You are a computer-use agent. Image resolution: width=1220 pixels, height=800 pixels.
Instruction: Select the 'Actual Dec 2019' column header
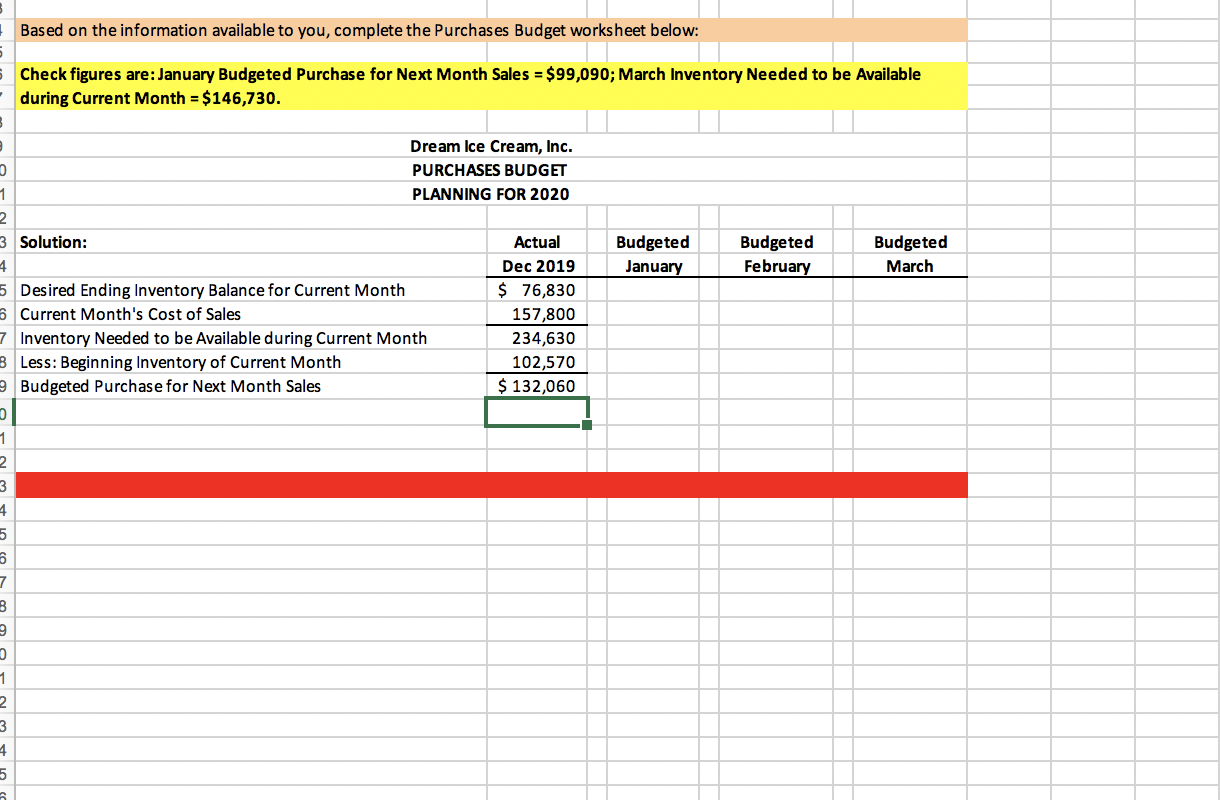coord(537,253)
